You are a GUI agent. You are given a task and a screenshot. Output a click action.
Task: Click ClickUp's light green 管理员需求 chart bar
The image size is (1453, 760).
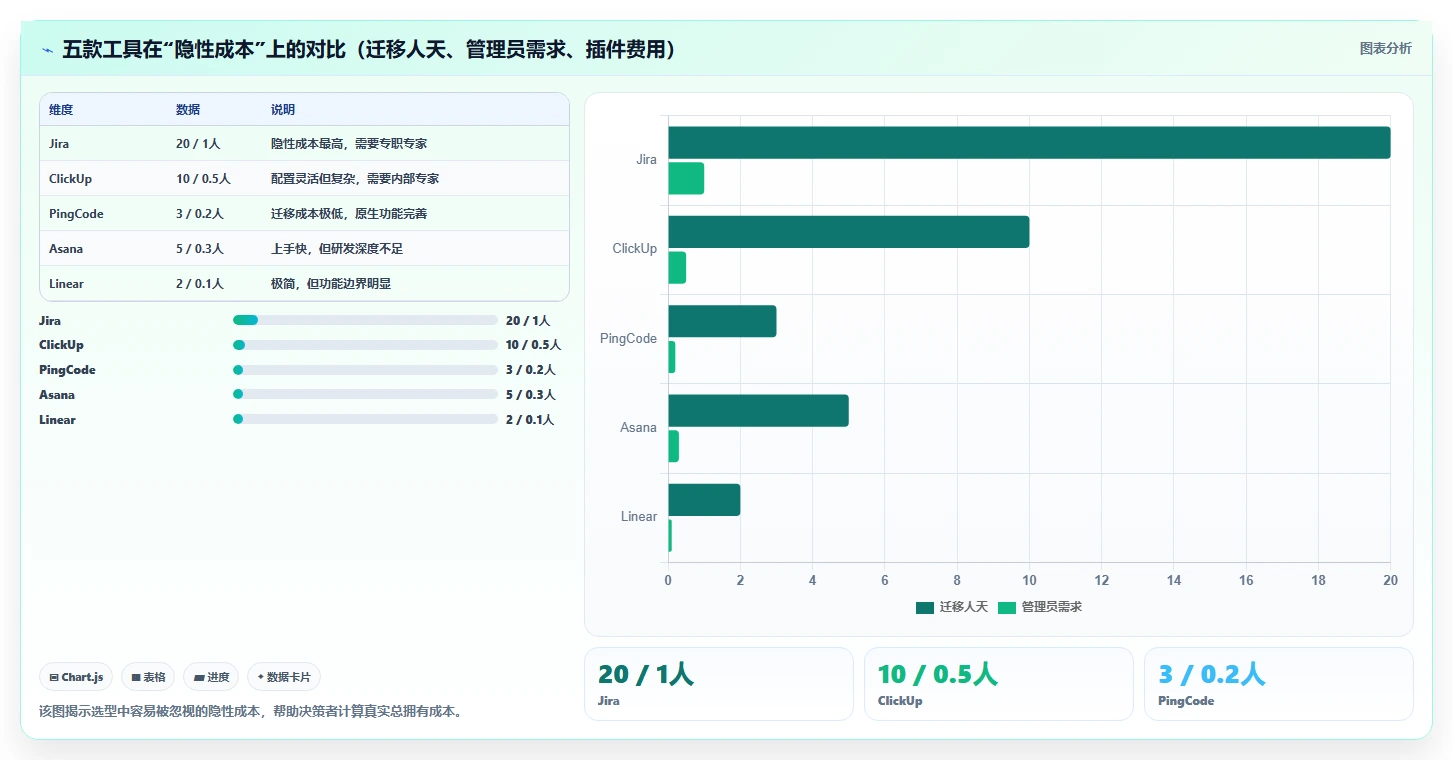pyautogui.click(x=677, y=267)
